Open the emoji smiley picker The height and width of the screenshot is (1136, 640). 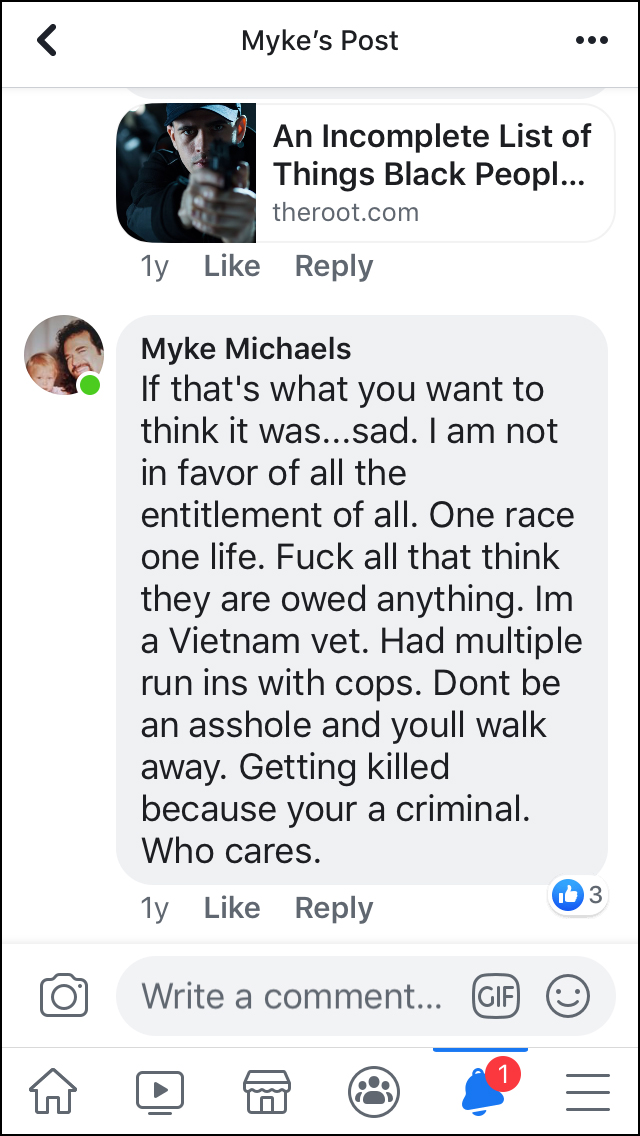click(x=568, y=996)
